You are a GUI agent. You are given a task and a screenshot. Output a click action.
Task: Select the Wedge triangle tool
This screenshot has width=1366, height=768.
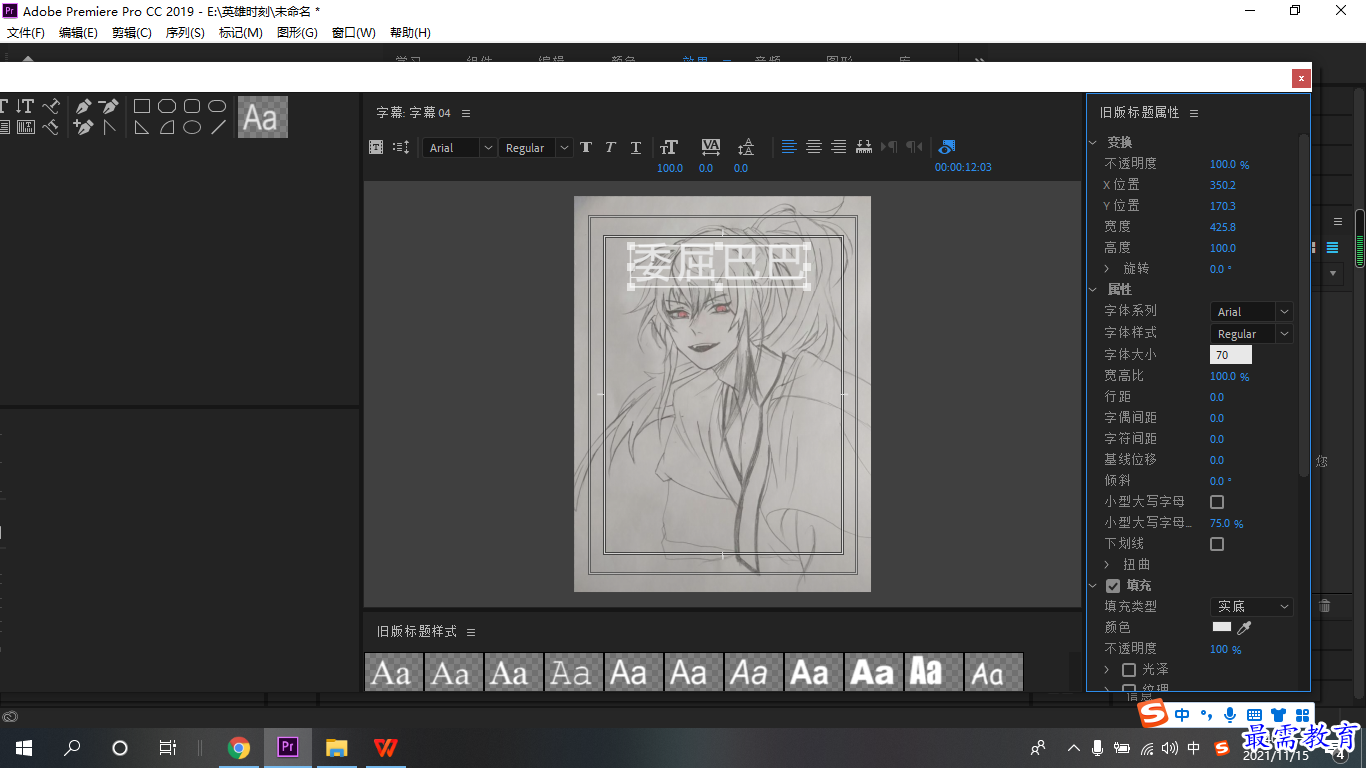142,127
